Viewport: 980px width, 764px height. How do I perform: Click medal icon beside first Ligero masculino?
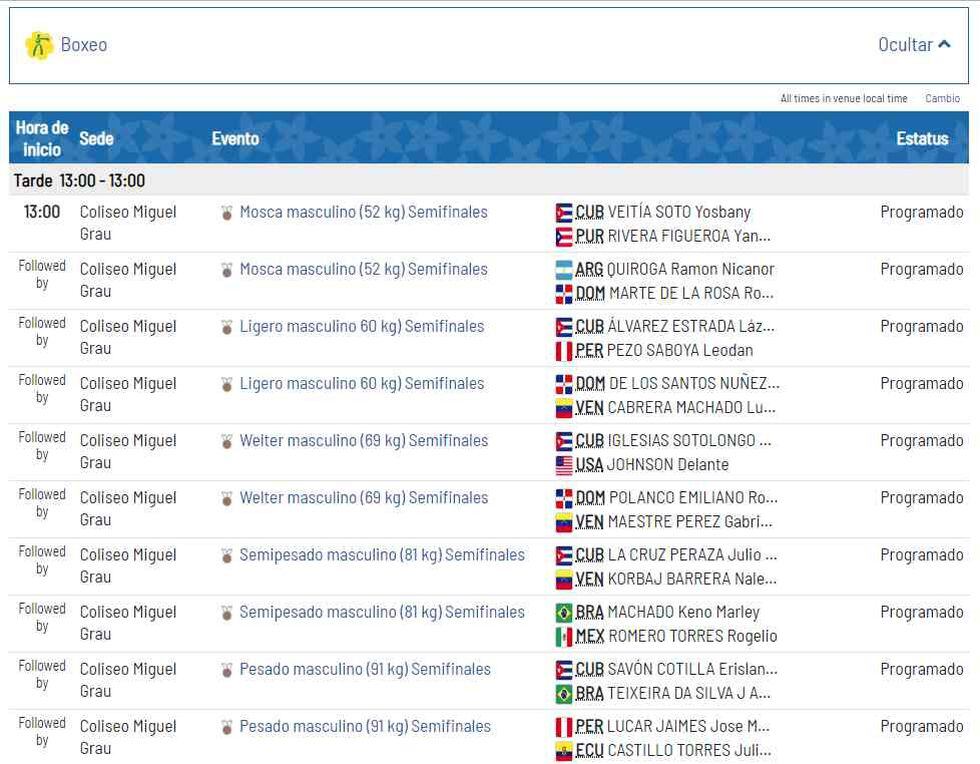click(x=227, y=327)
